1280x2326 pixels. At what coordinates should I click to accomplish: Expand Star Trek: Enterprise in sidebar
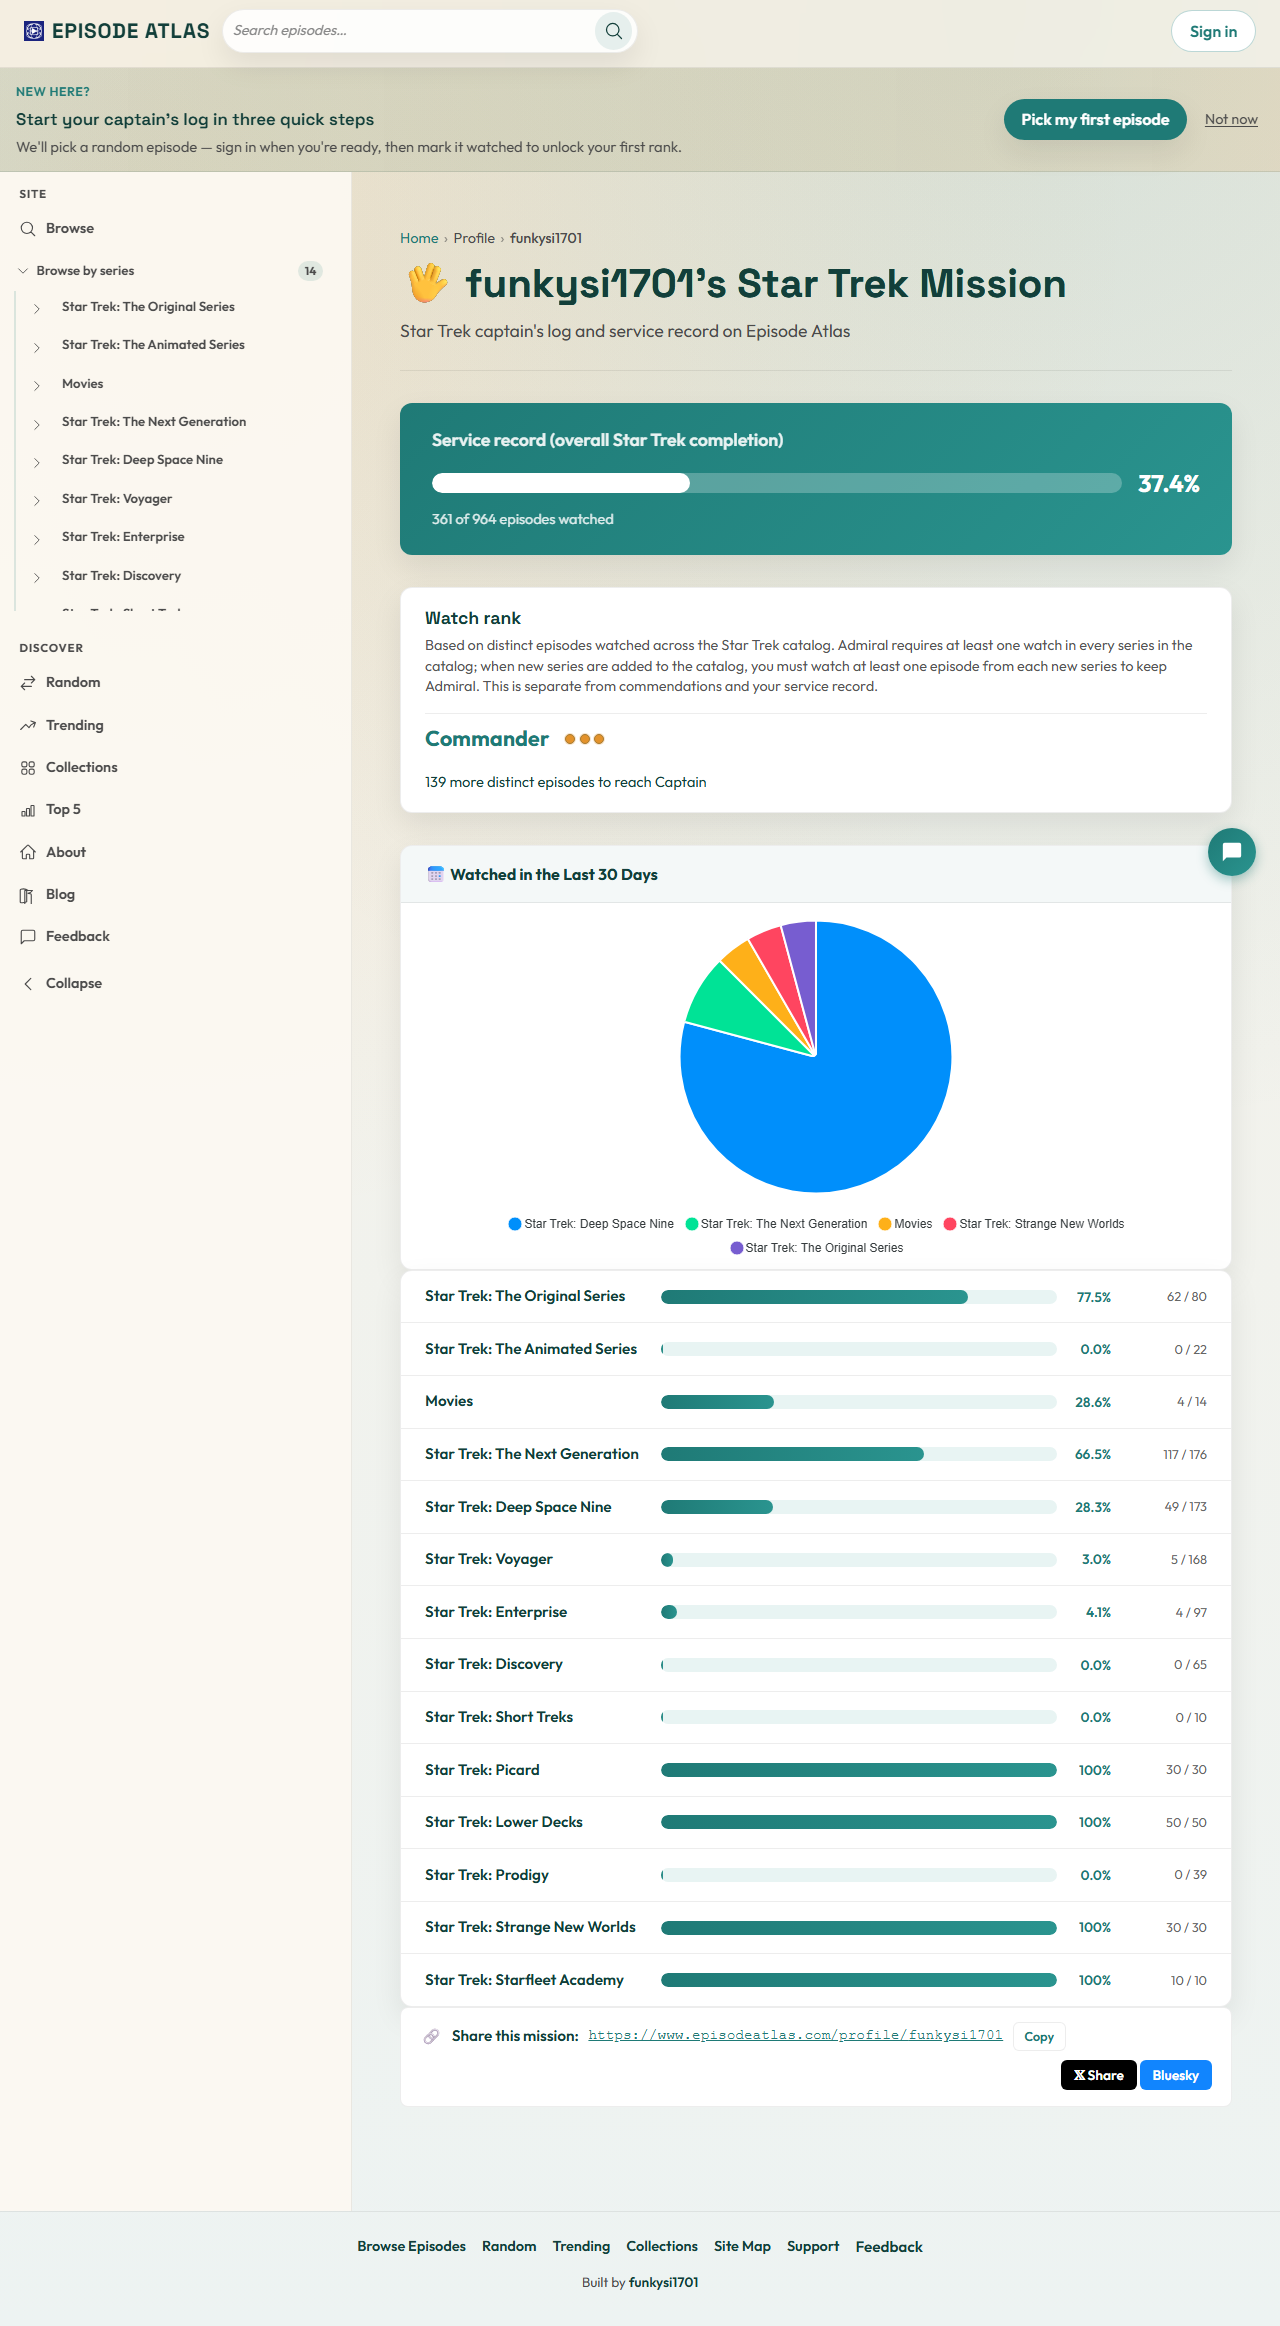click(37, 538)
